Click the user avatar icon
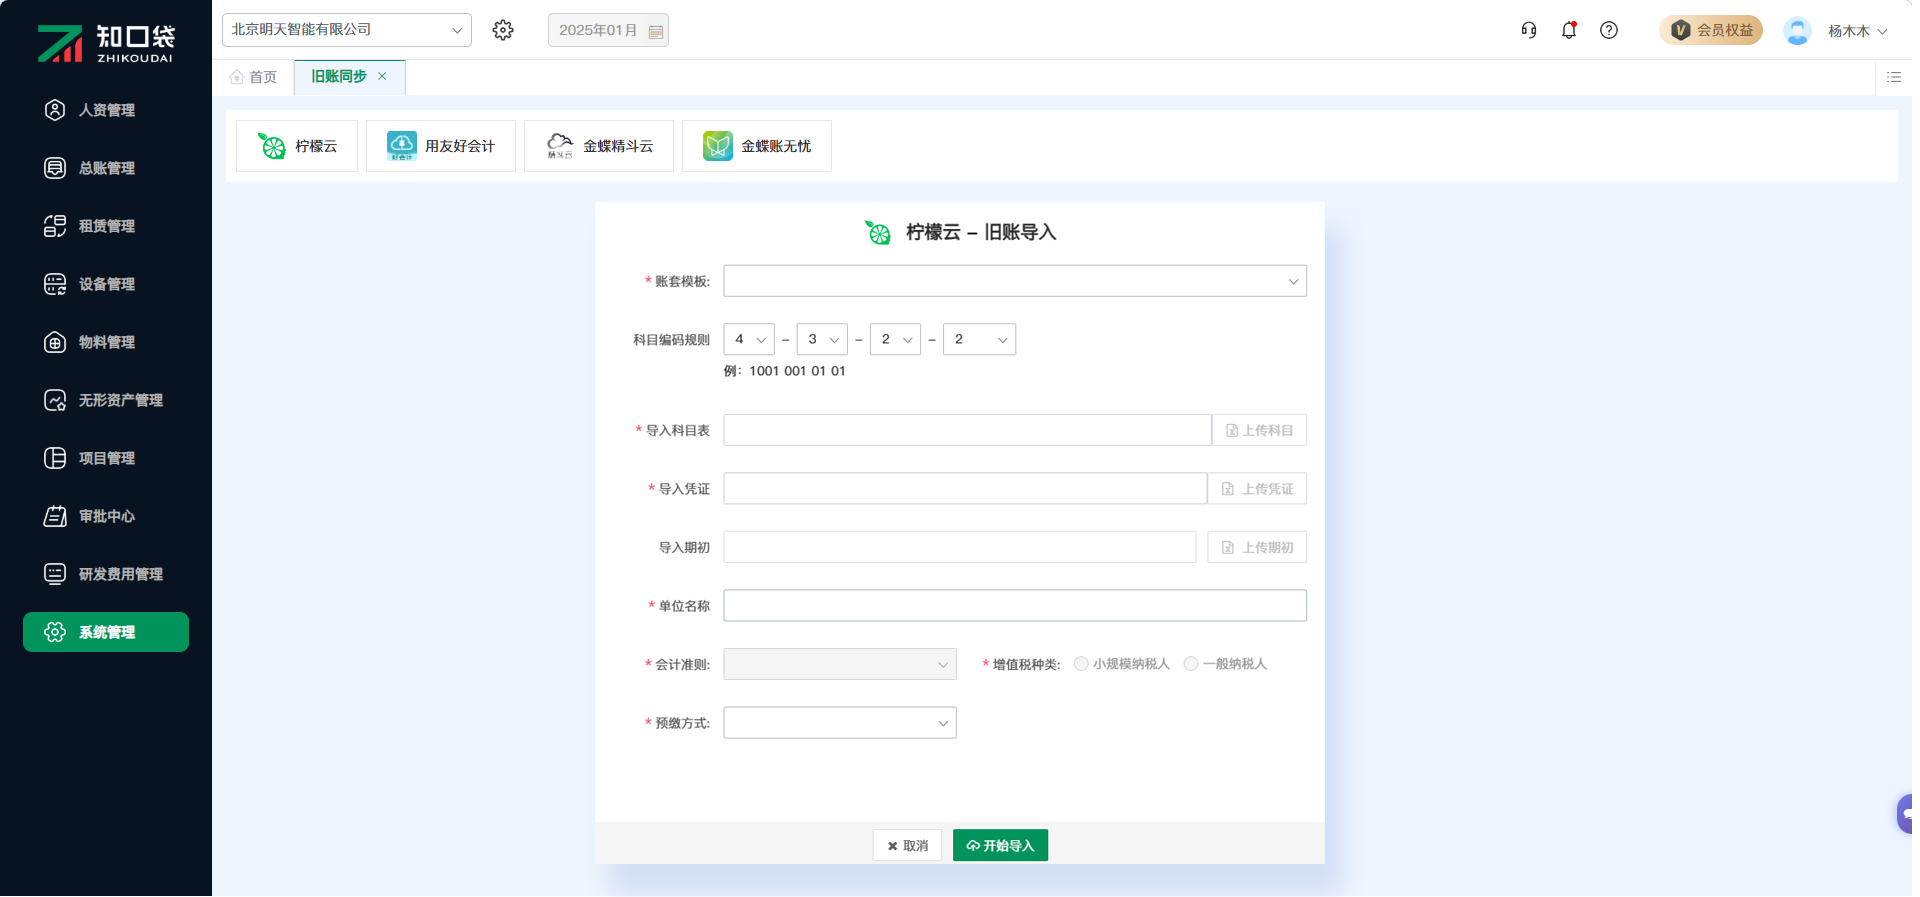The width and height of the screenshot is (1920, 897). 1797,31
